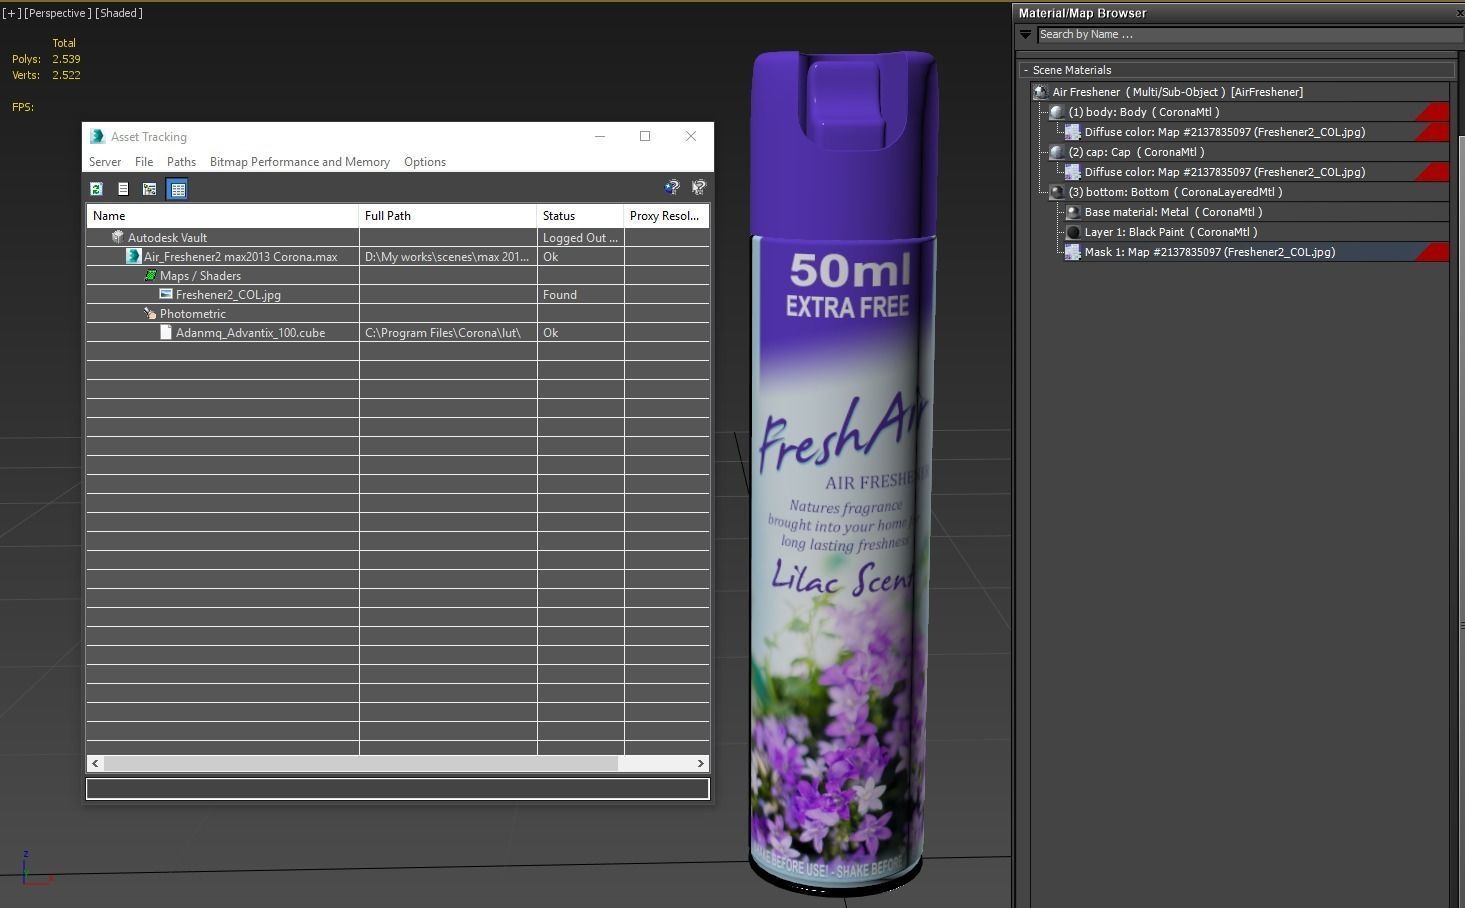Open the viewport [+] menu
The width and height of the screenshot is (1465, 908).
11,13
